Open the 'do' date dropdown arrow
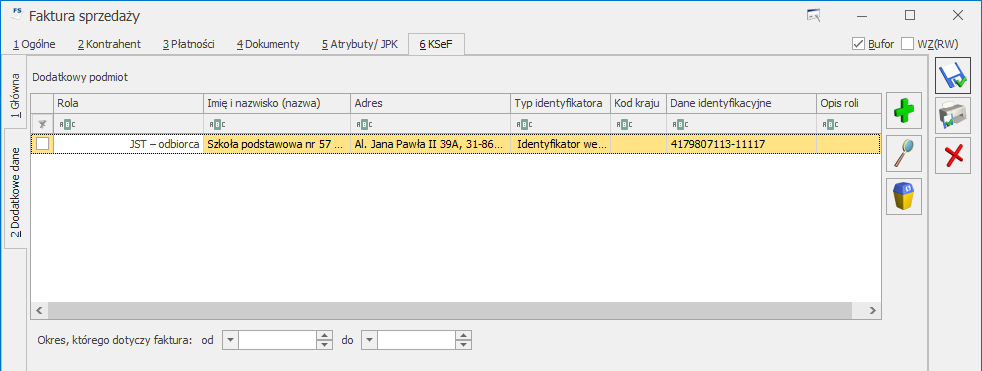Image resolution: width=982 pixels, height=371 pixels. pyautogui.click(x=370, y=340)
